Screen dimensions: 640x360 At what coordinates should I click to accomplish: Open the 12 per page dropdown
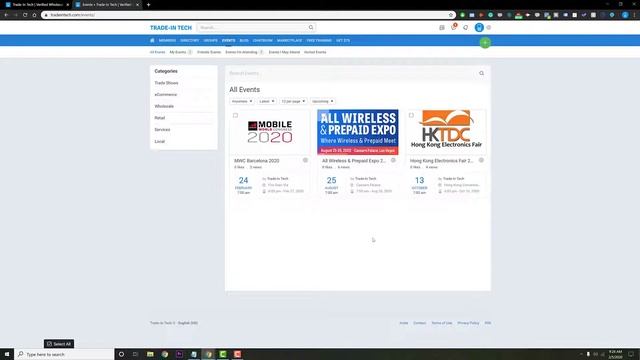(x=293, y=101)
